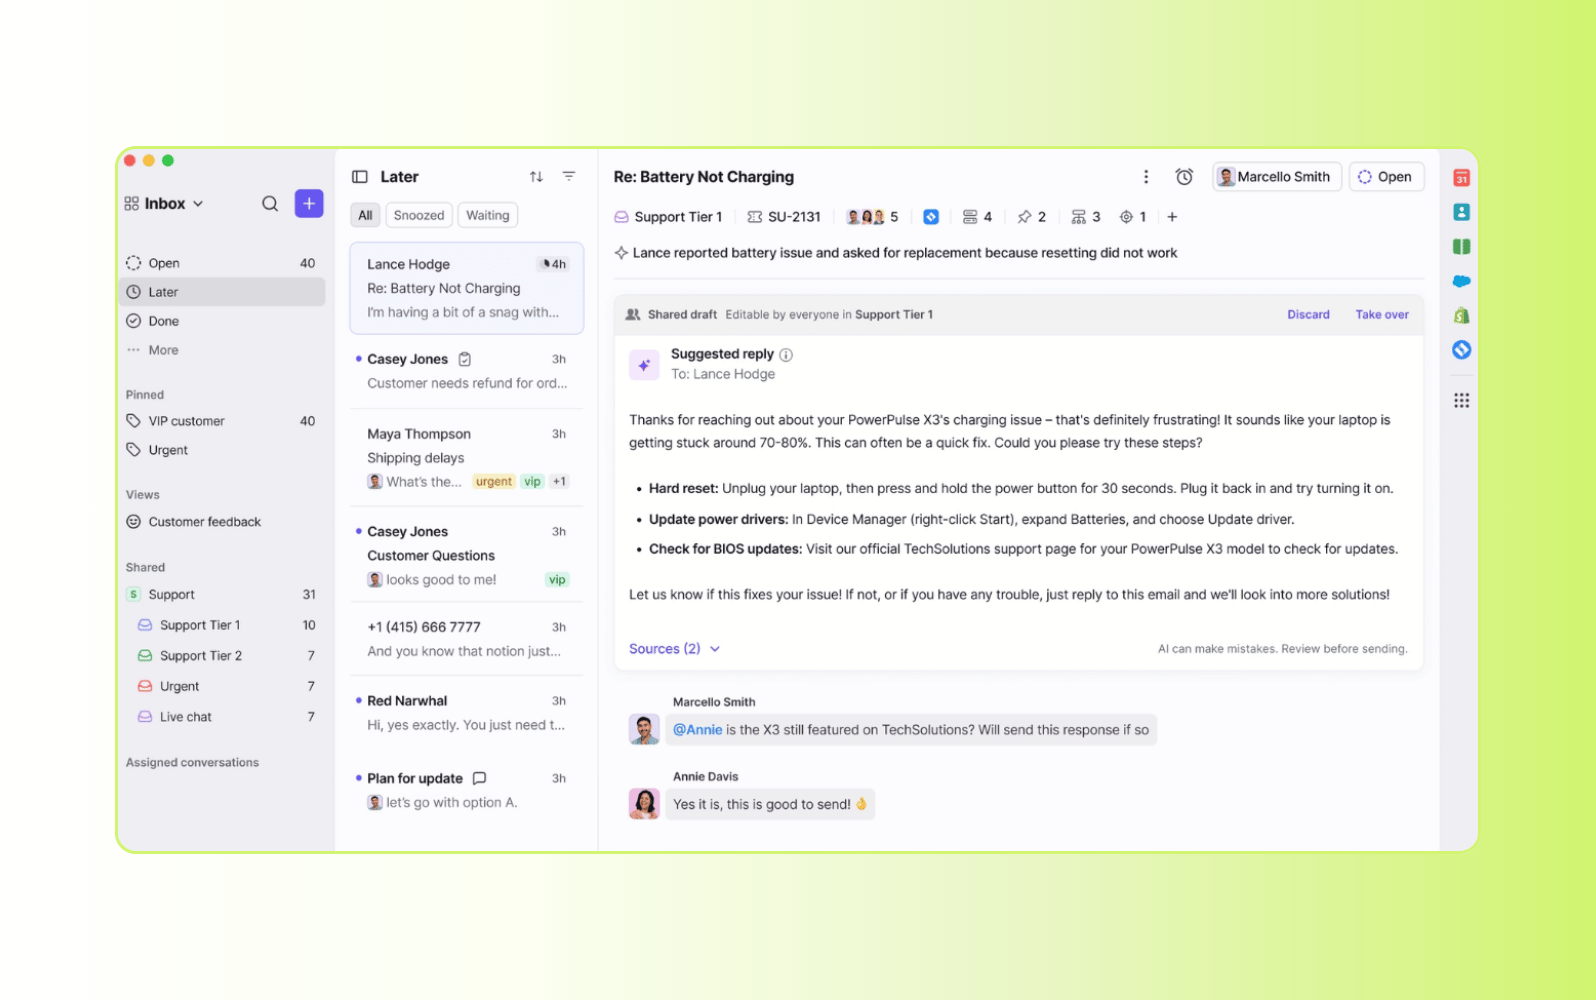The width and height of the screenshot is (1596, 1000).
Task: Select the Urgent shared inbox
Action: point(222,686)
